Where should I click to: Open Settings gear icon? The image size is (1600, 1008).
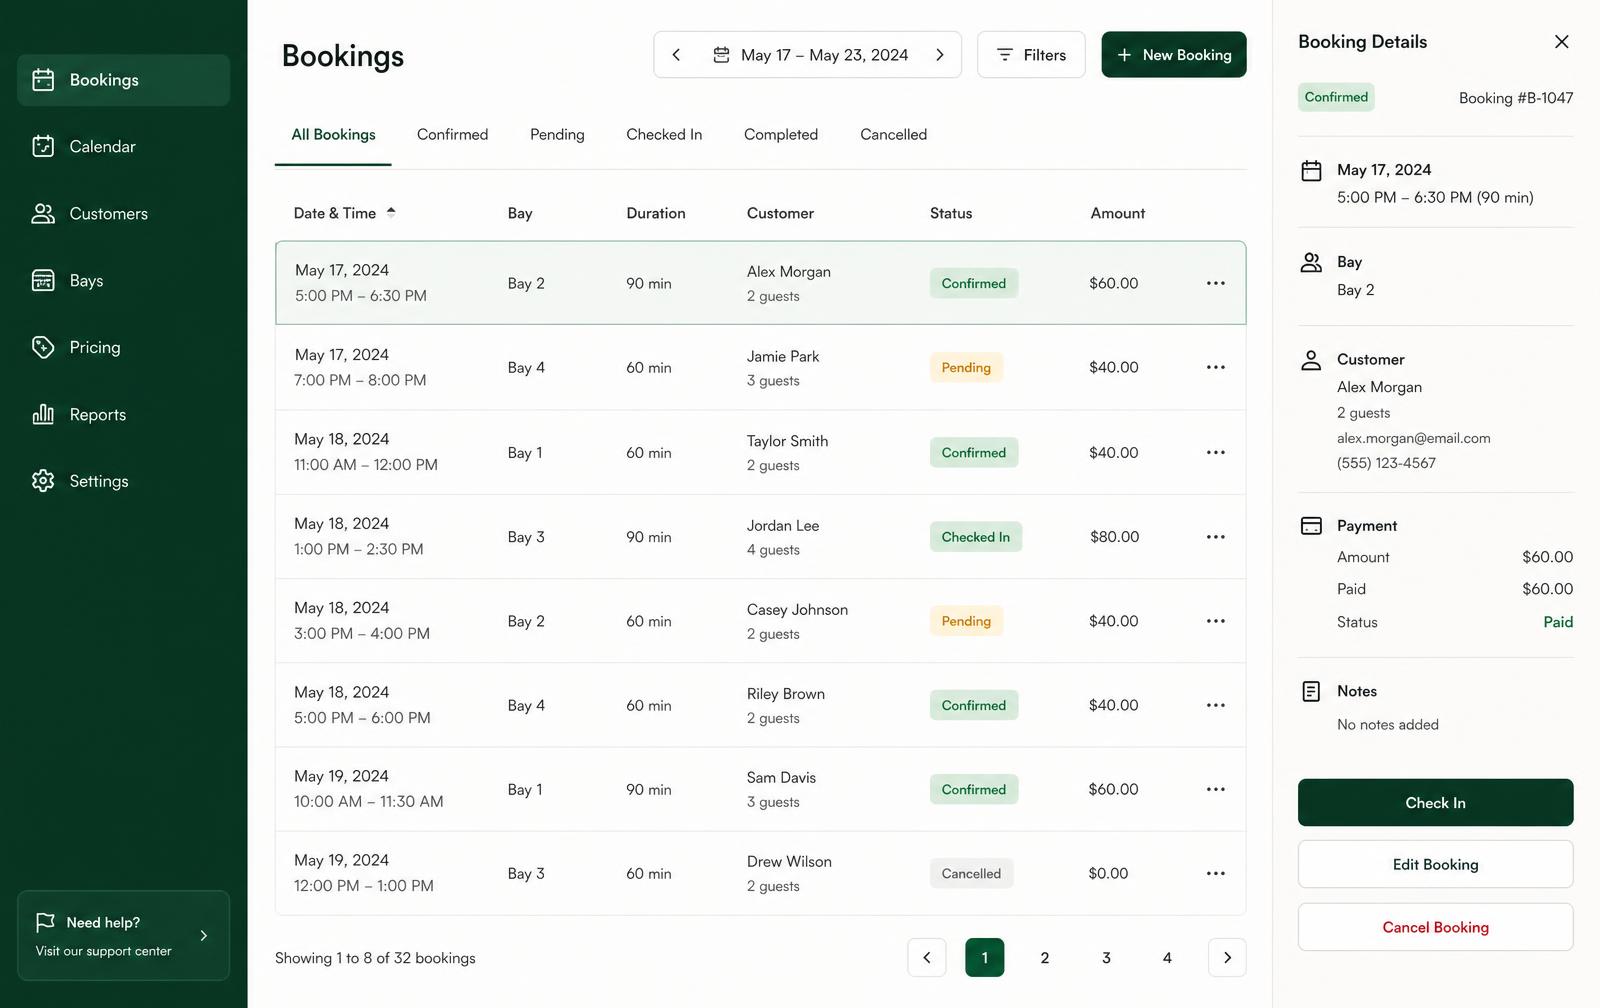point(43,481)
